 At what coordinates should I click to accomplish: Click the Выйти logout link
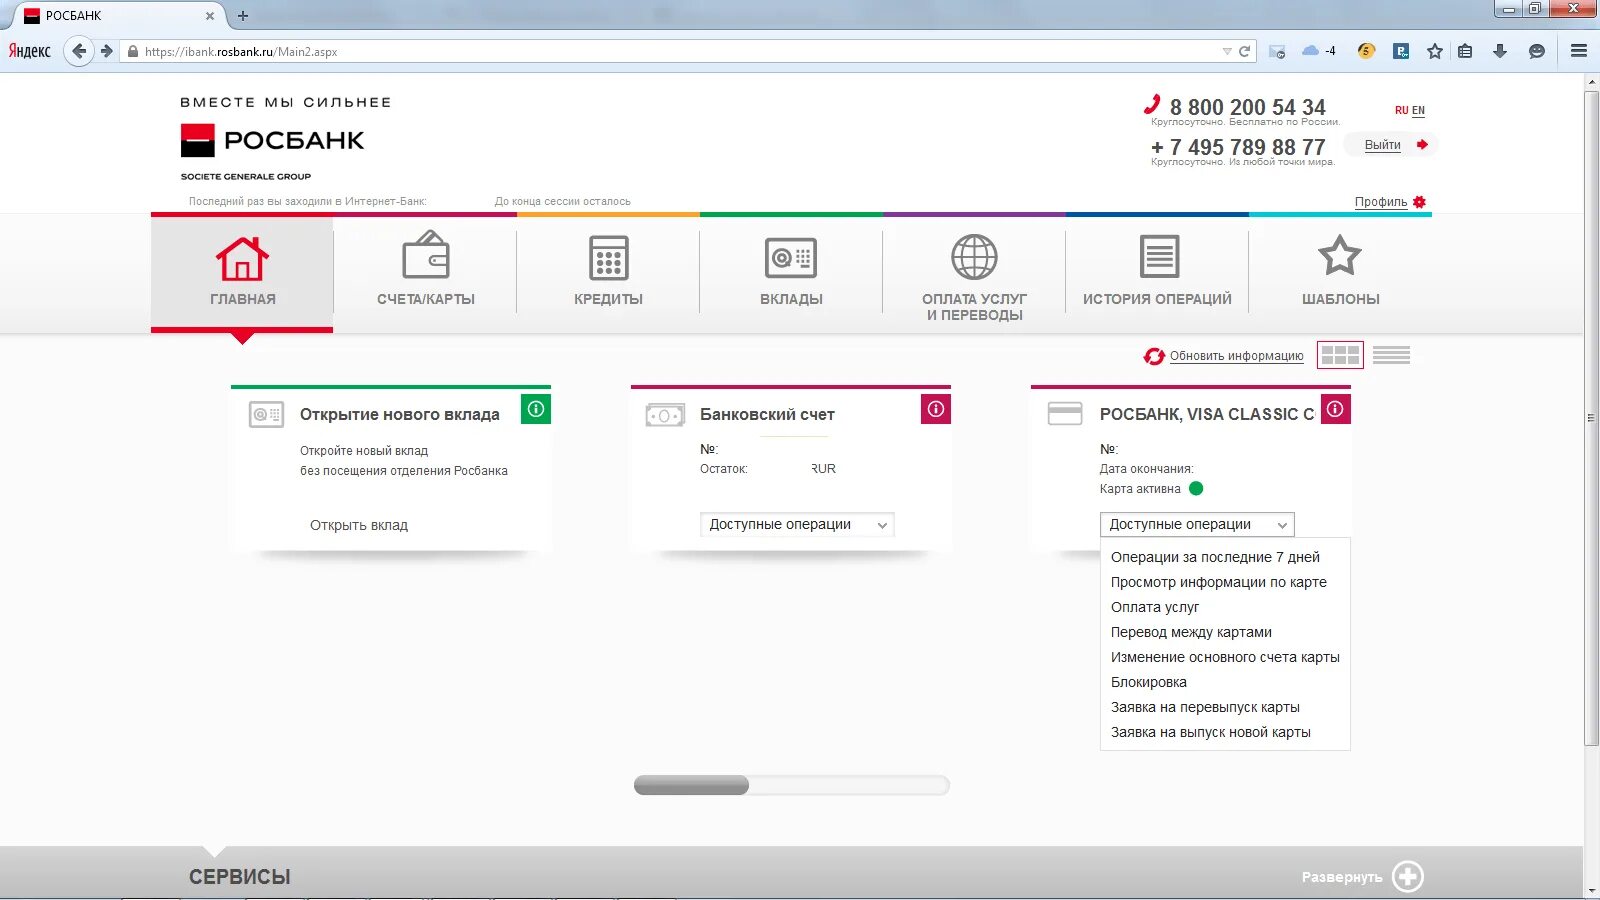1383,145
